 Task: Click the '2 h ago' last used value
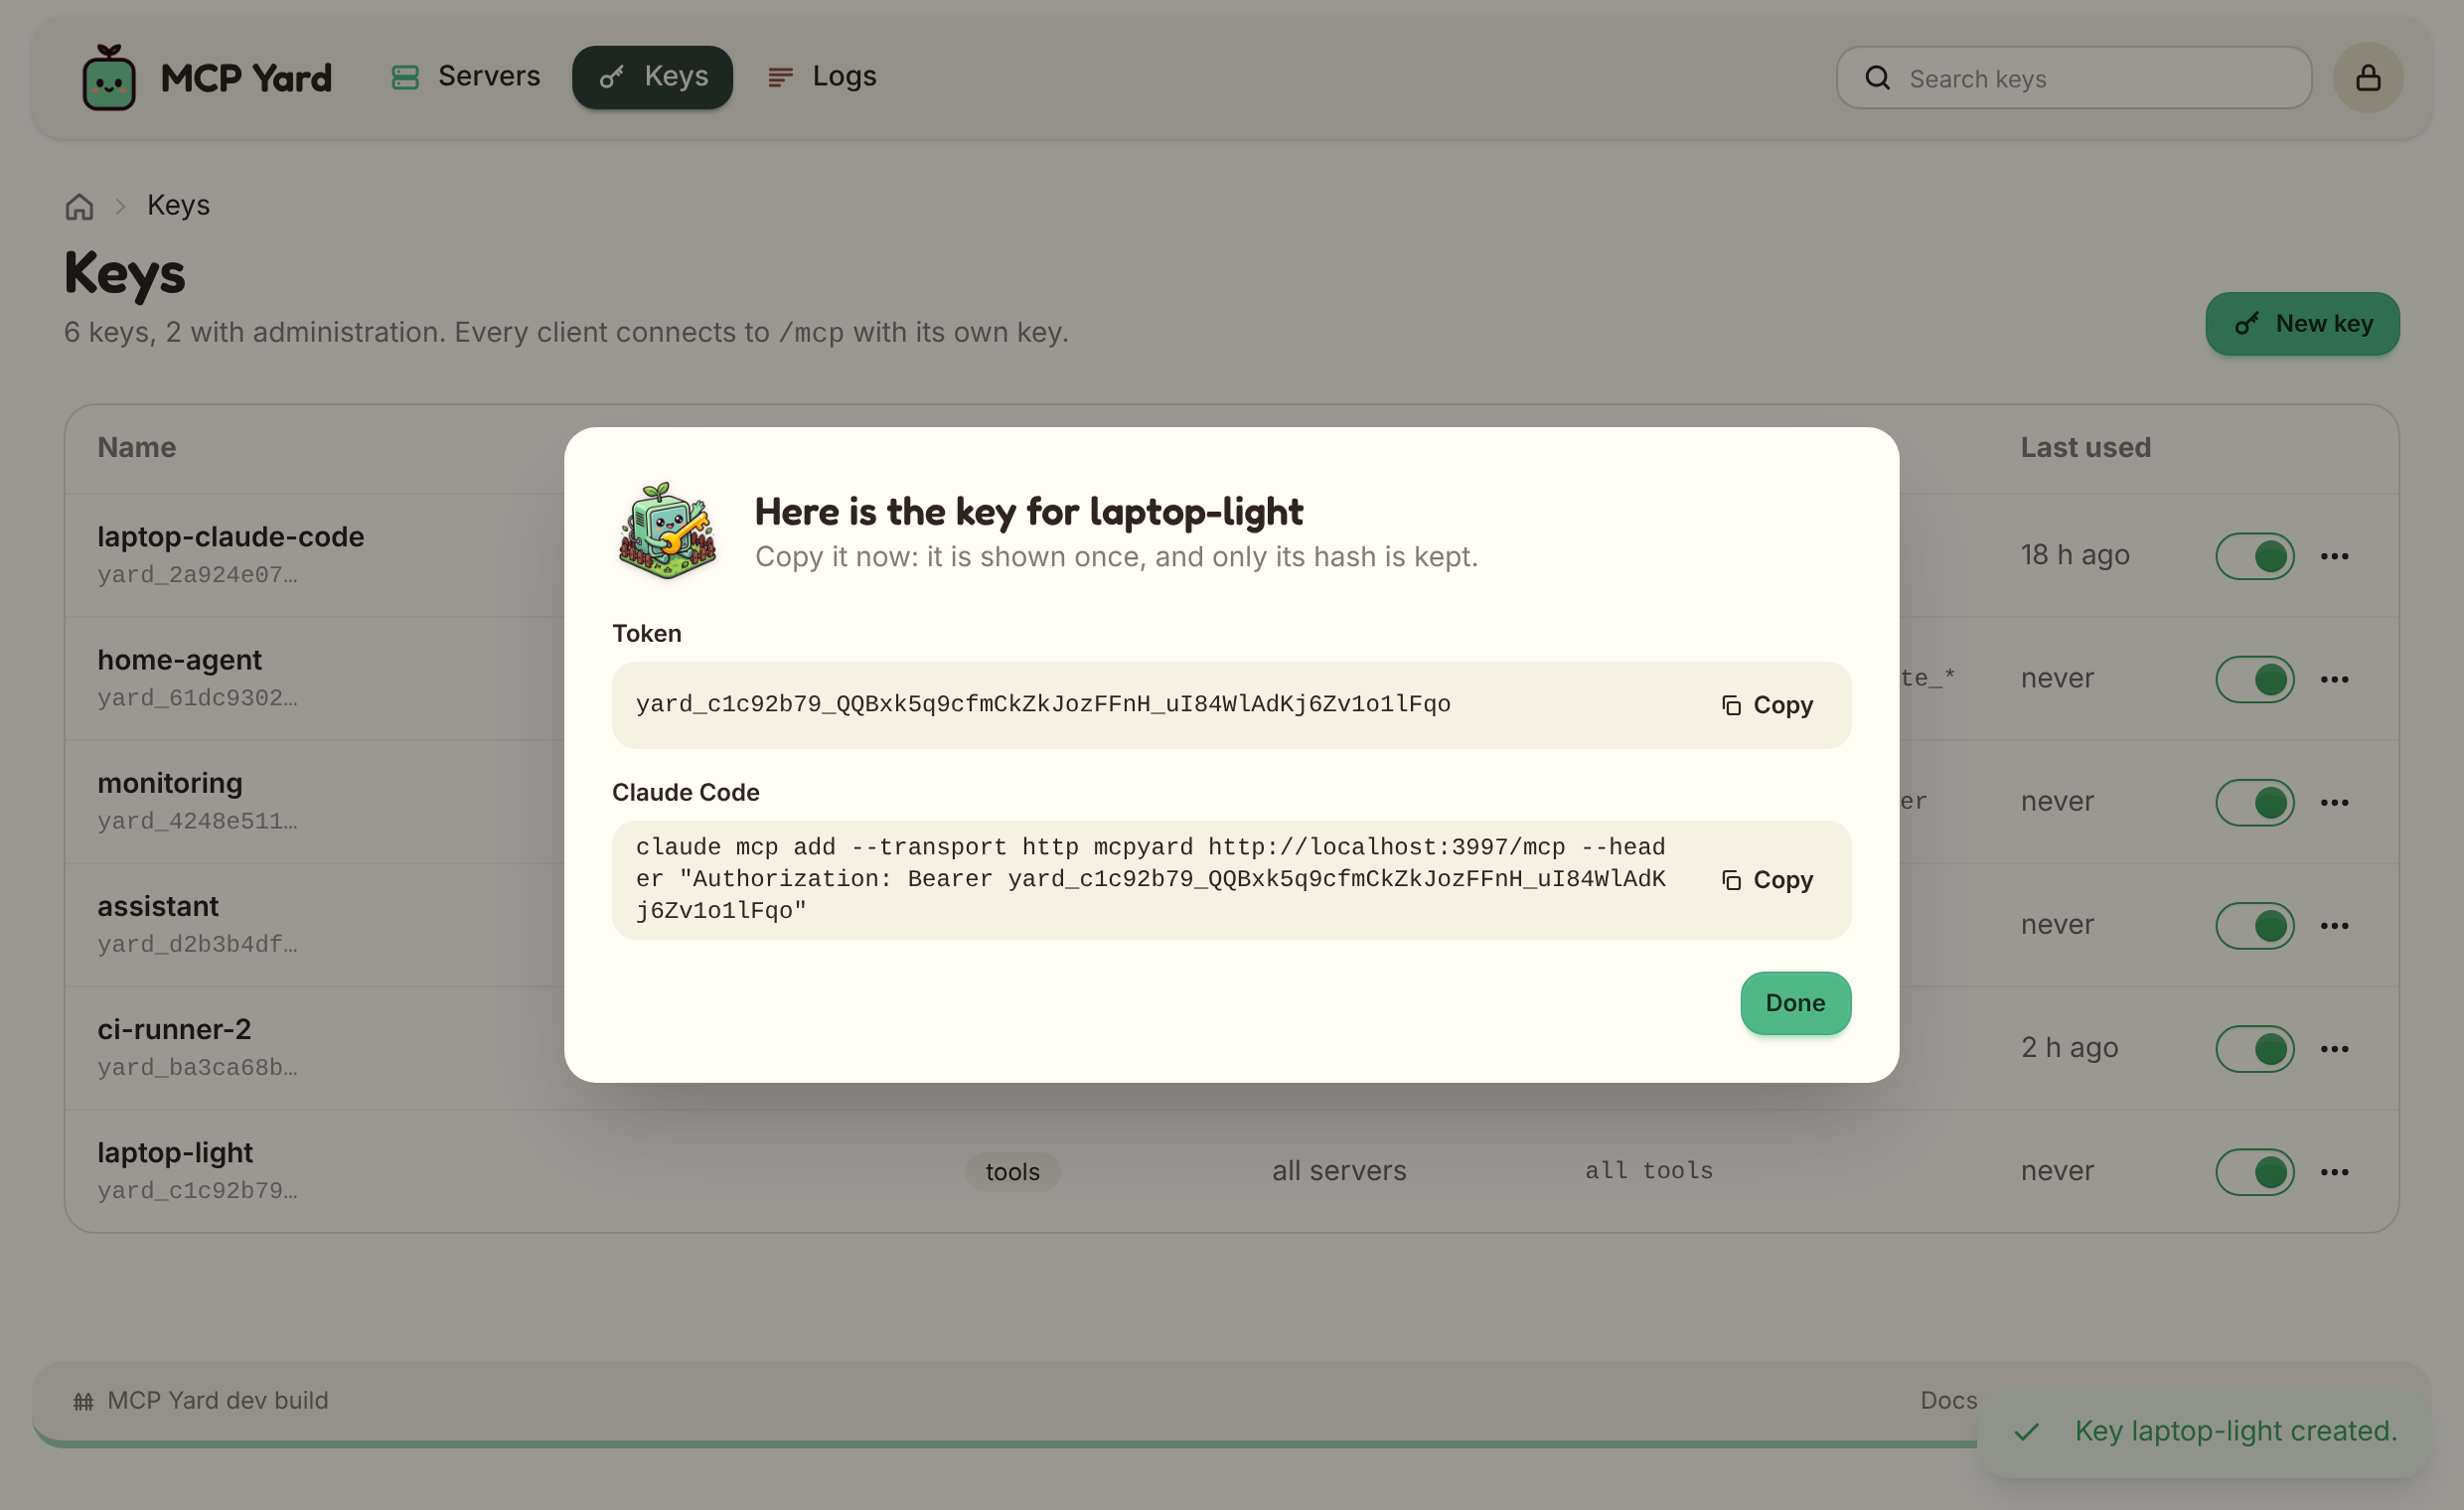tap(2069, 1048)
